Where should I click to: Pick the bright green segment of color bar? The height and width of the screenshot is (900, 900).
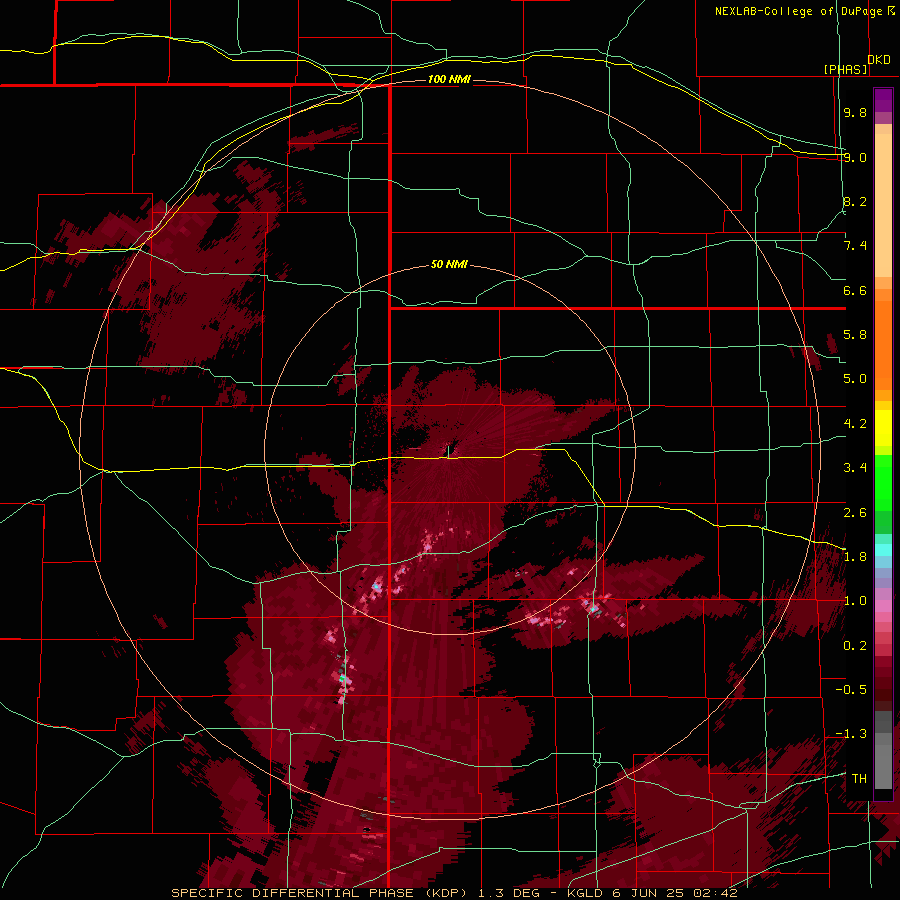(x=883, y=483)
